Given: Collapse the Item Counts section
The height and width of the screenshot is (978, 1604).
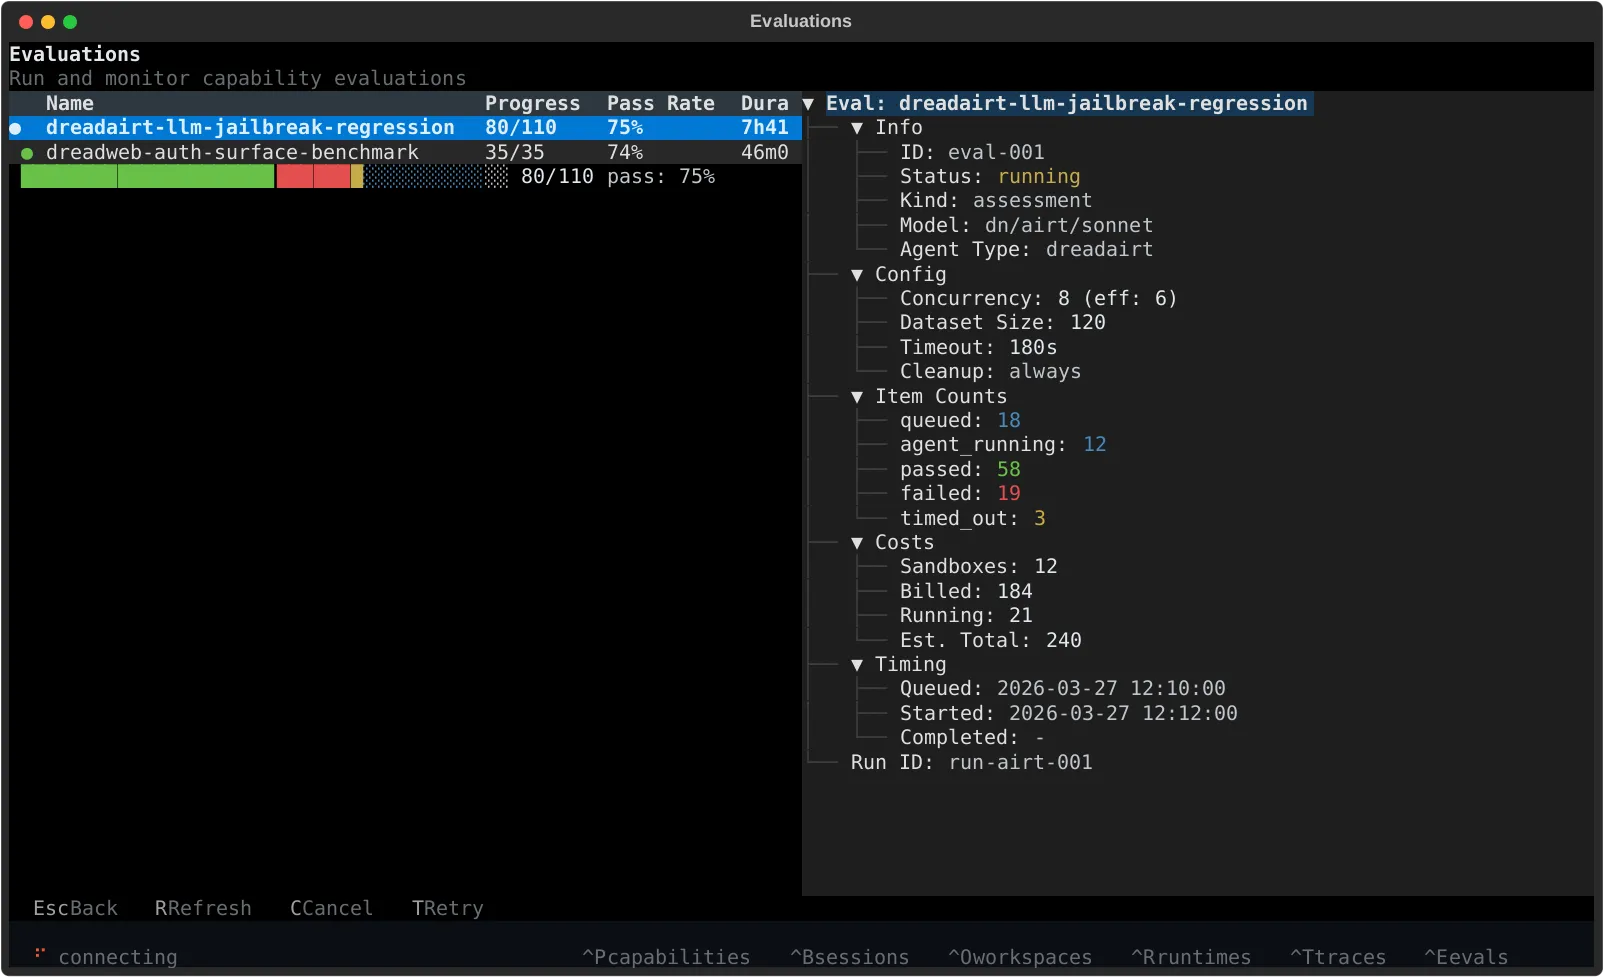Looking at the screenshot, I should point(857,397).
